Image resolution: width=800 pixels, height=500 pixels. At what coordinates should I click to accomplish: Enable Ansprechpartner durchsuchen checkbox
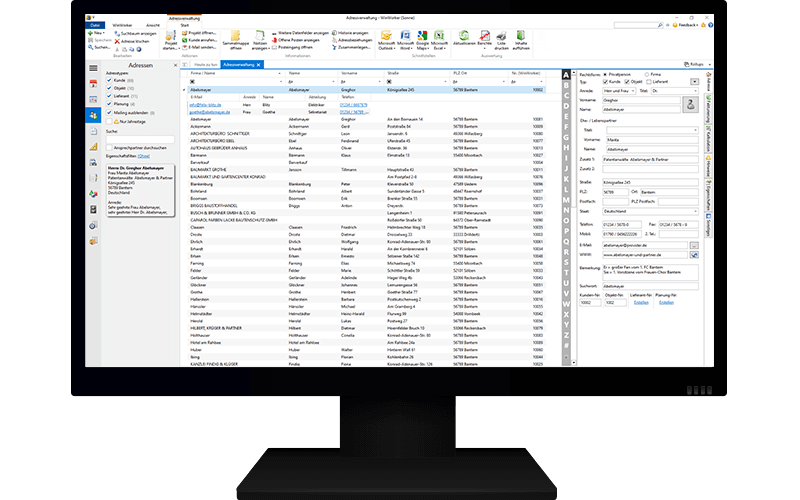109,147
